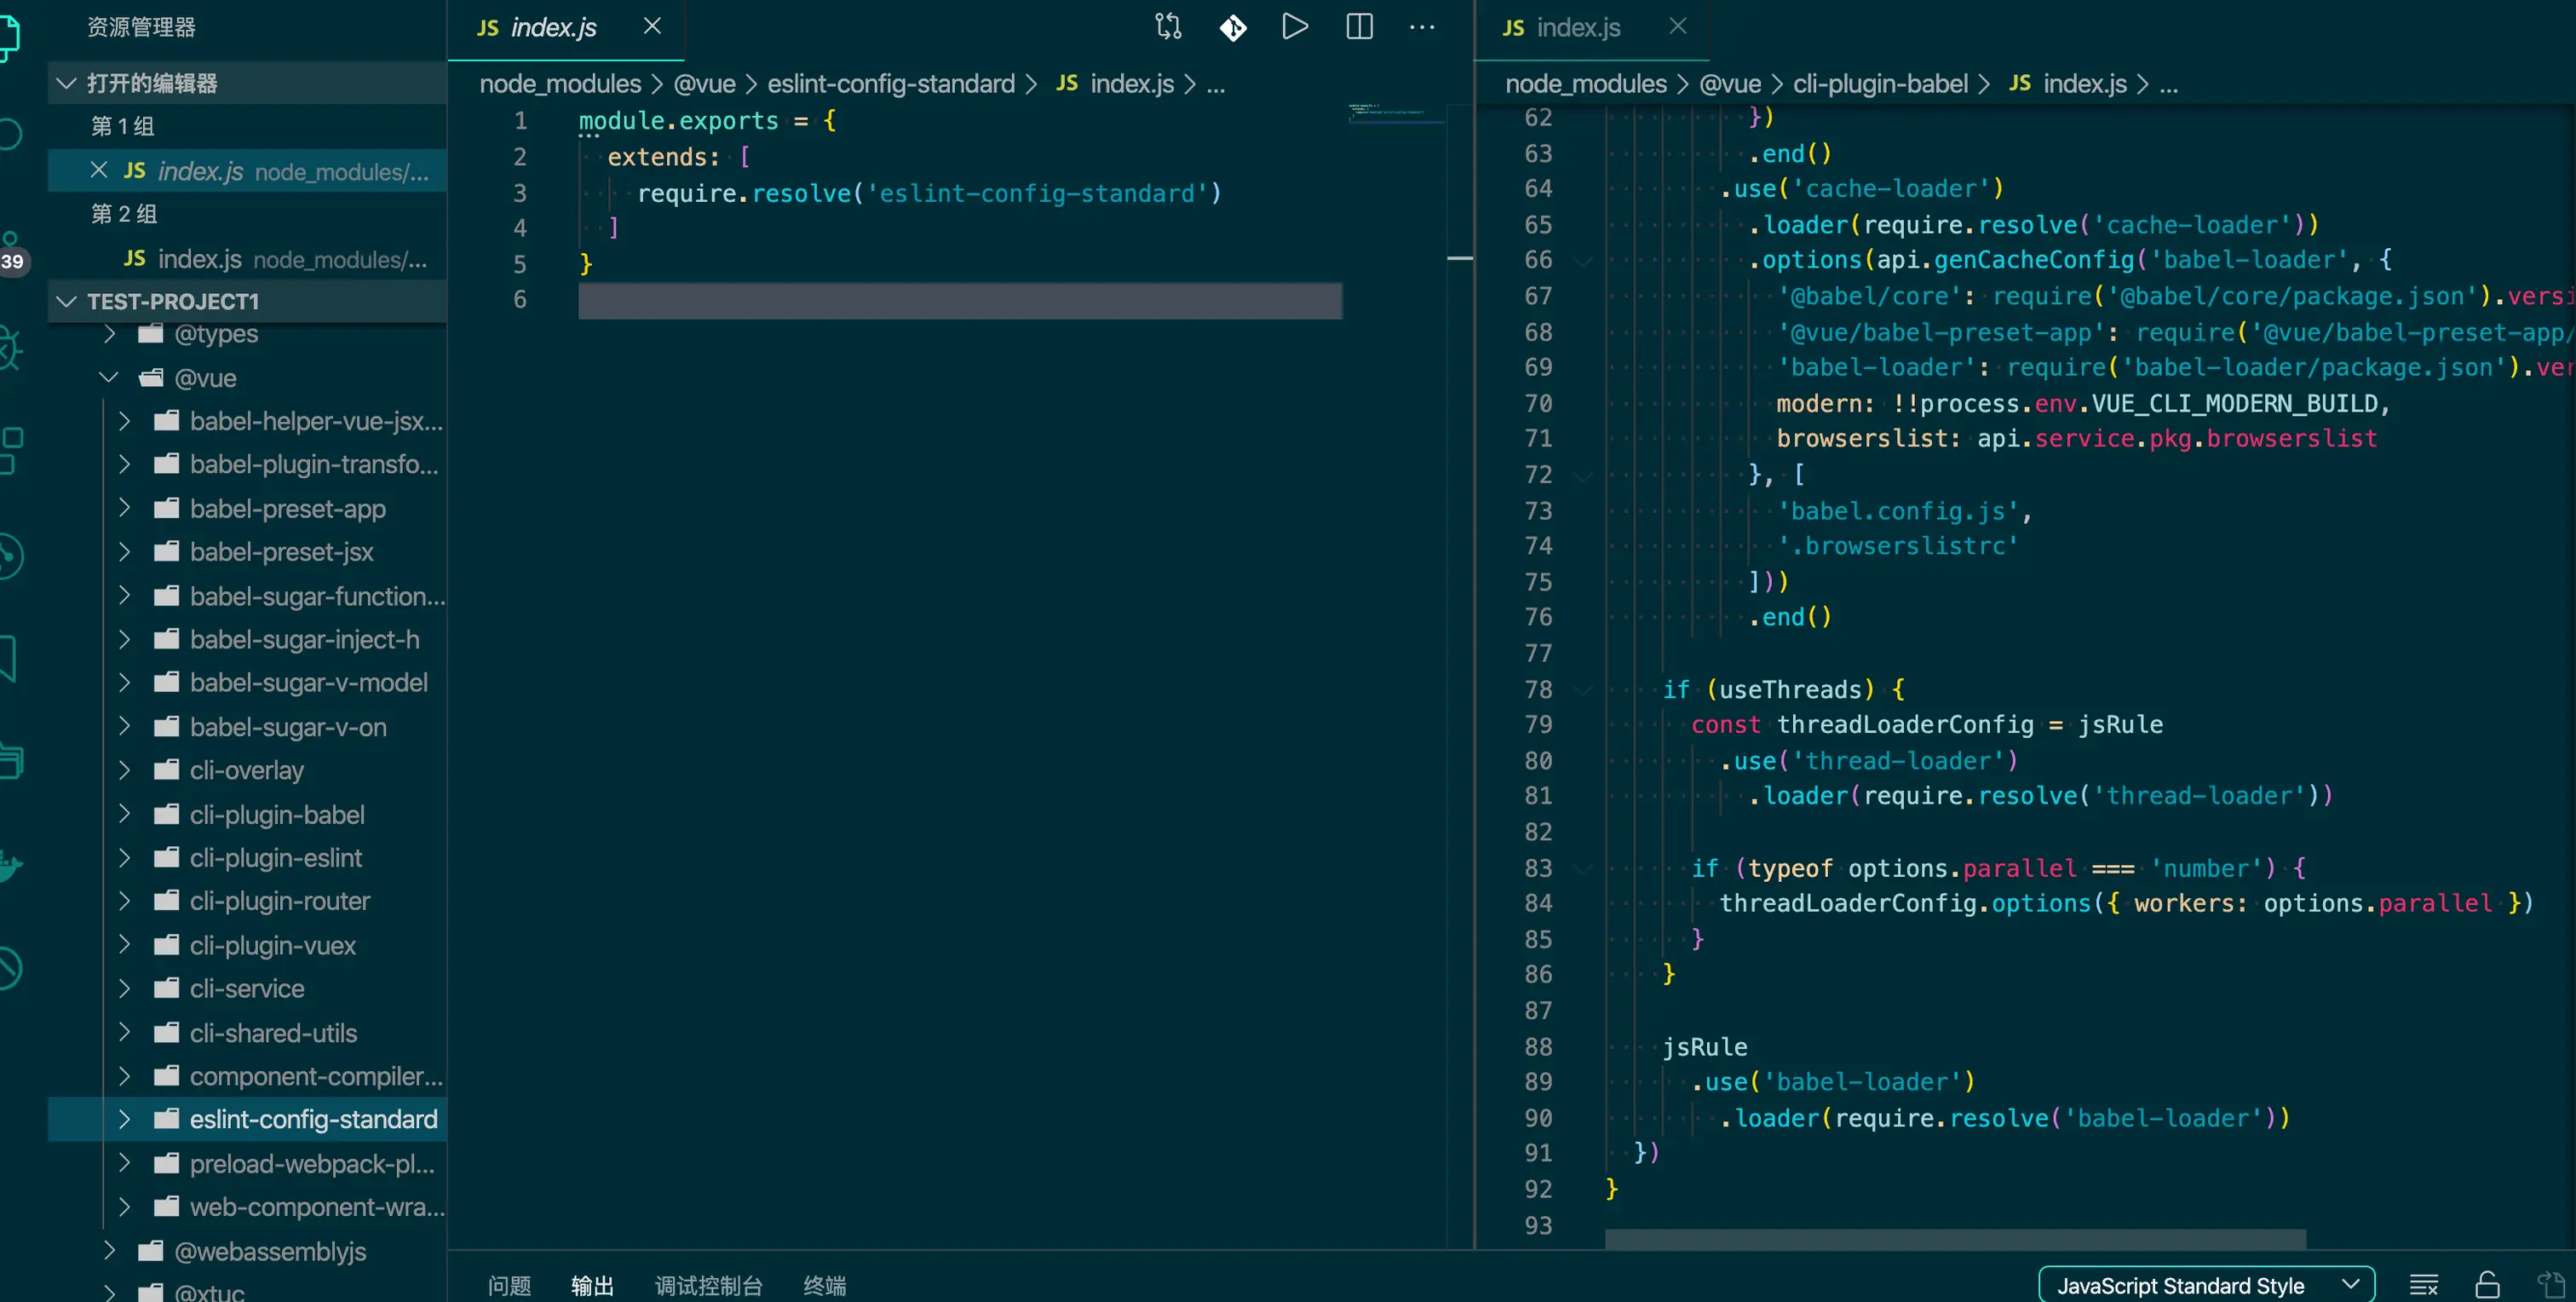Toggle code folding arrow at line 66

pos(1583,260)
